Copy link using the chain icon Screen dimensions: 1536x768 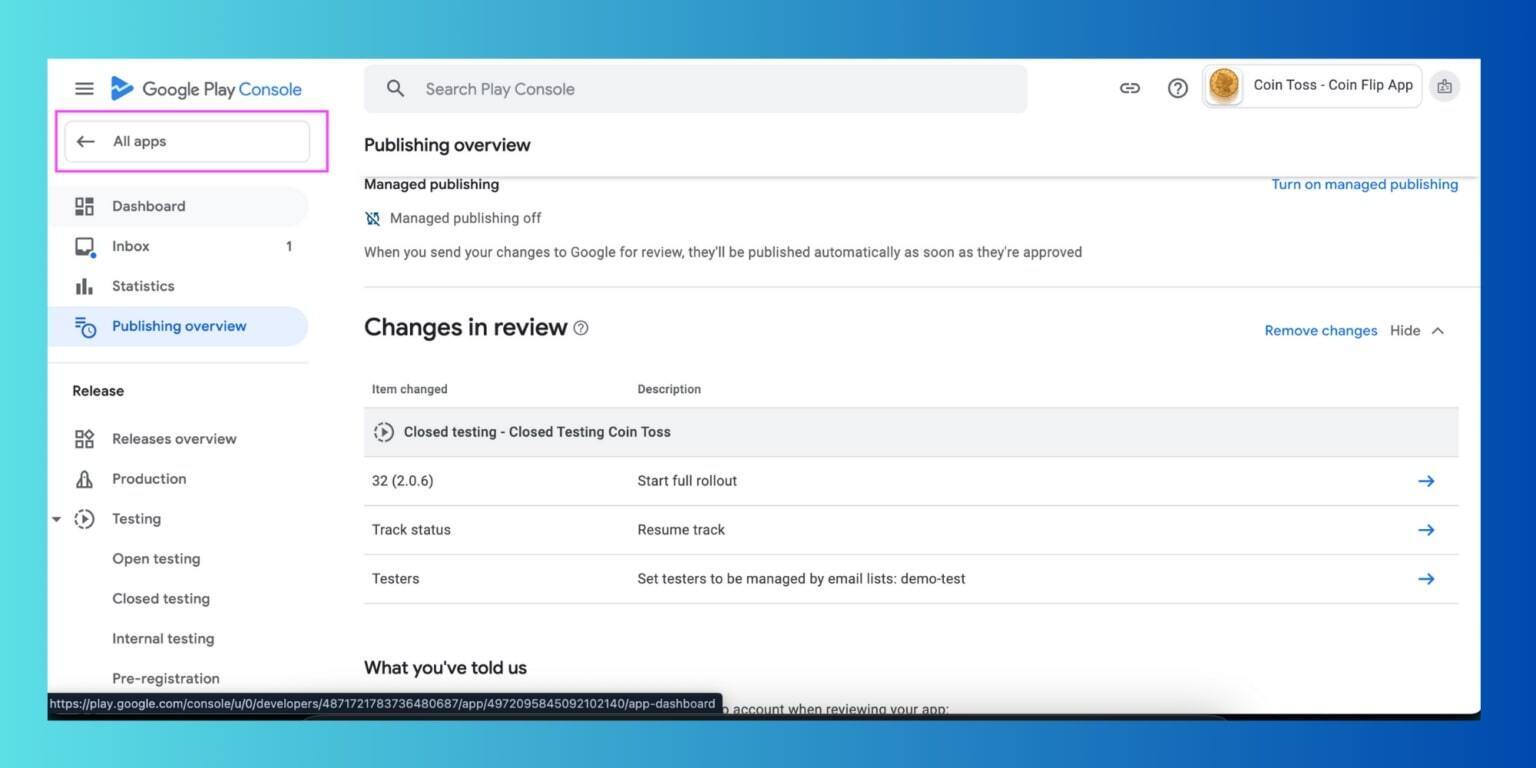(x=1130, y=88)
